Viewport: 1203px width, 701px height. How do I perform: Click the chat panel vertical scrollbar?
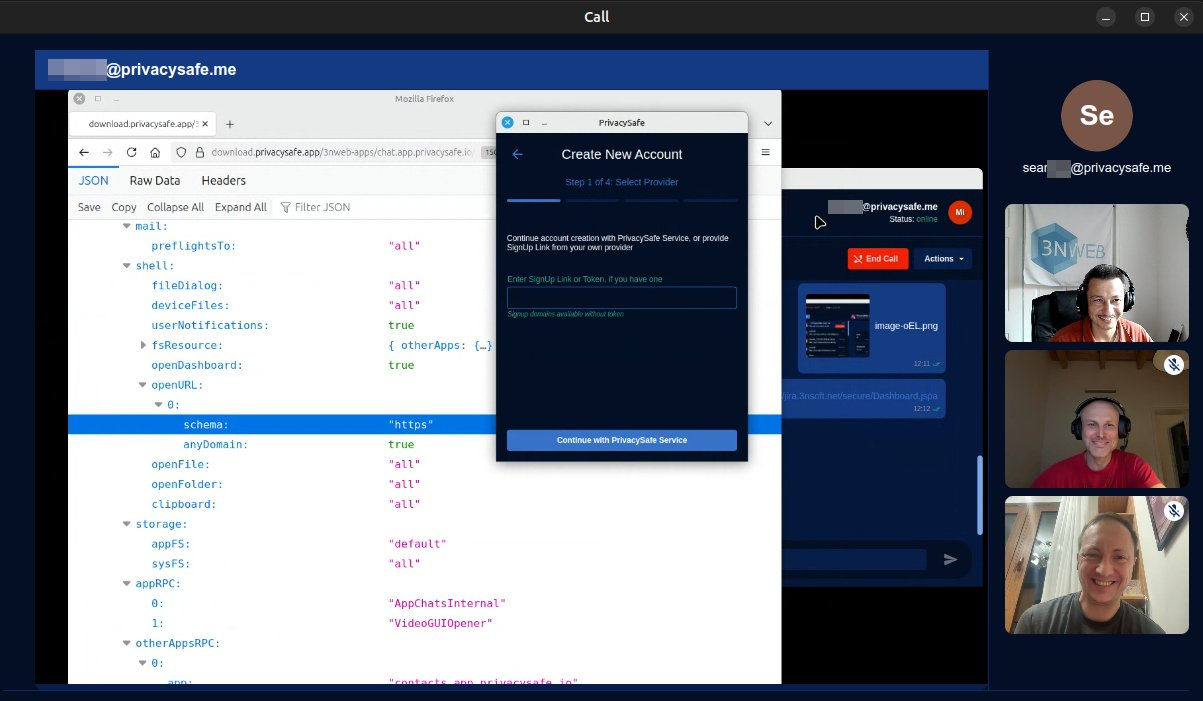point(979,495)
